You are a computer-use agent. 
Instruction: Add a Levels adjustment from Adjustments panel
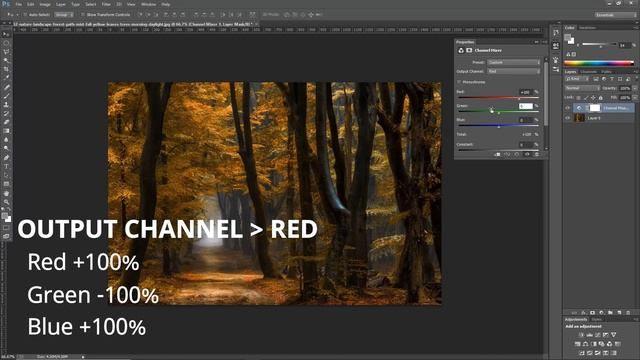tap(589, 335)
